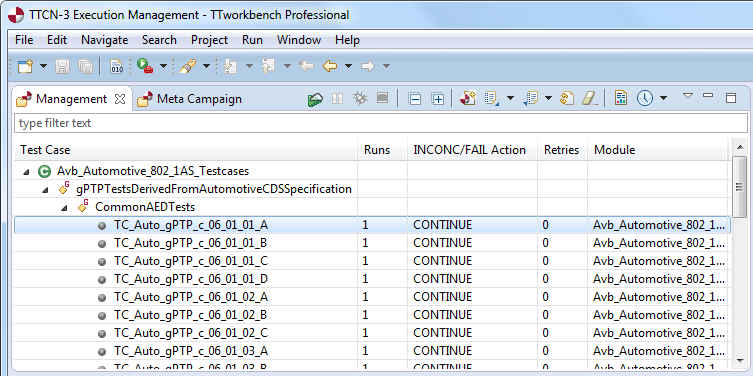The height and width of the screenshot is (376, 753).
Task: Click the green Run test campaign icon
Action: tap(316, 99)
